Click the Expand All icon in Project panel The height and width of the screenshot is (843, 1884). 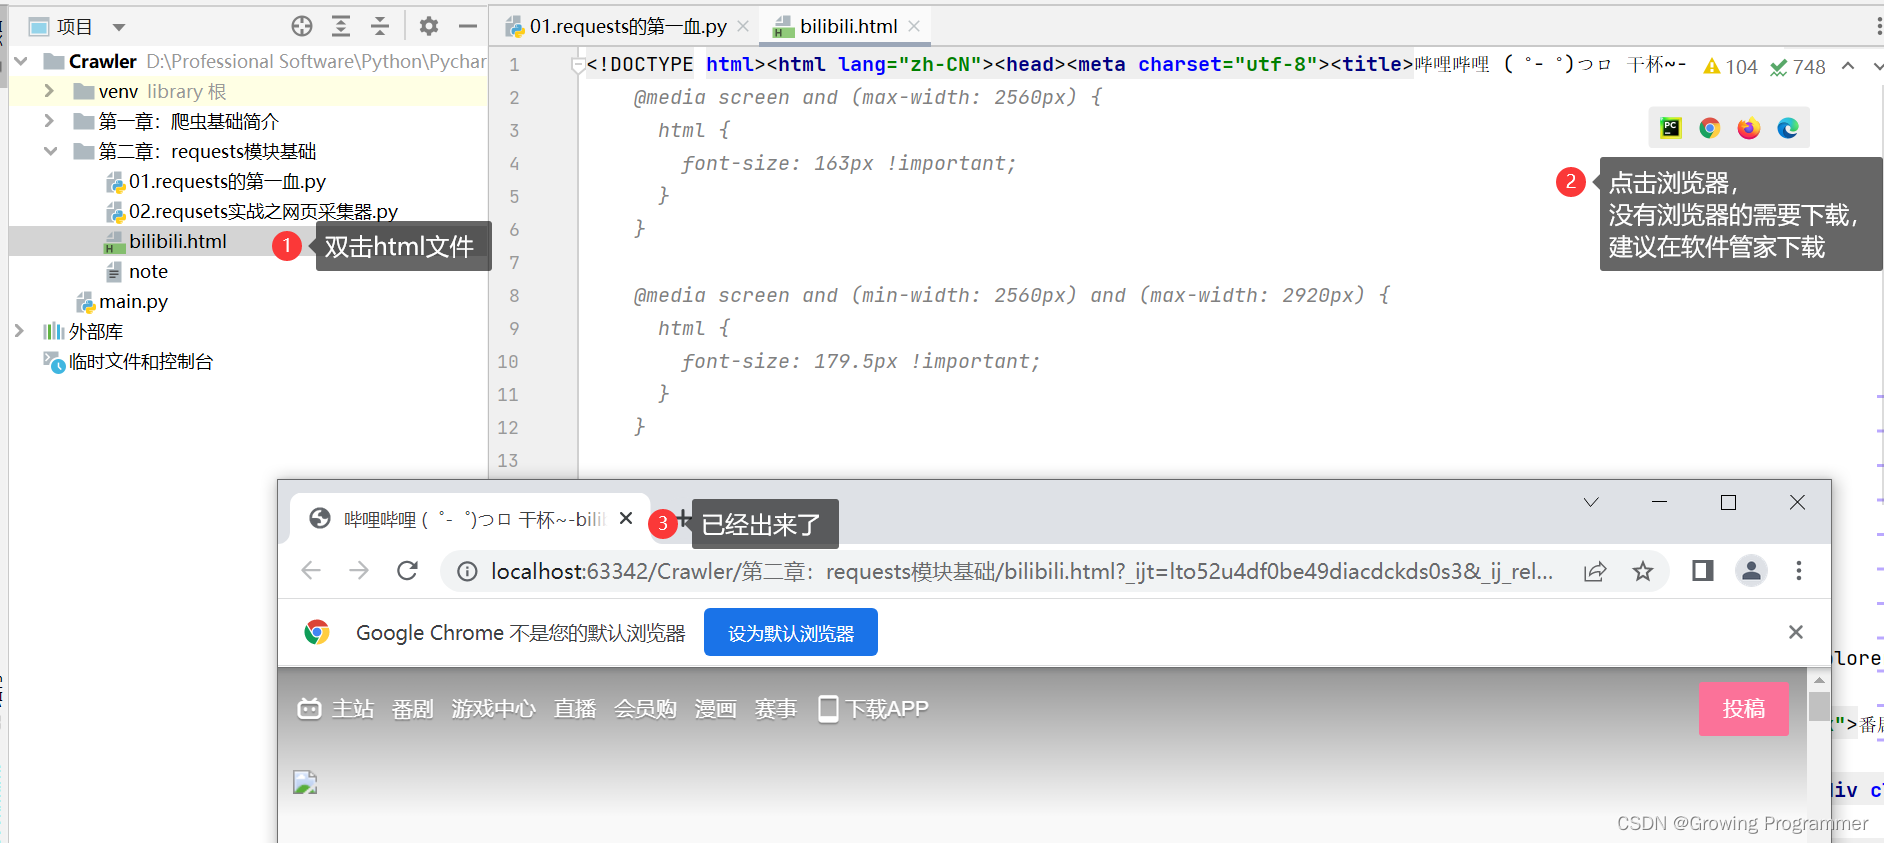pyautogui.click(x=341, y=26)
